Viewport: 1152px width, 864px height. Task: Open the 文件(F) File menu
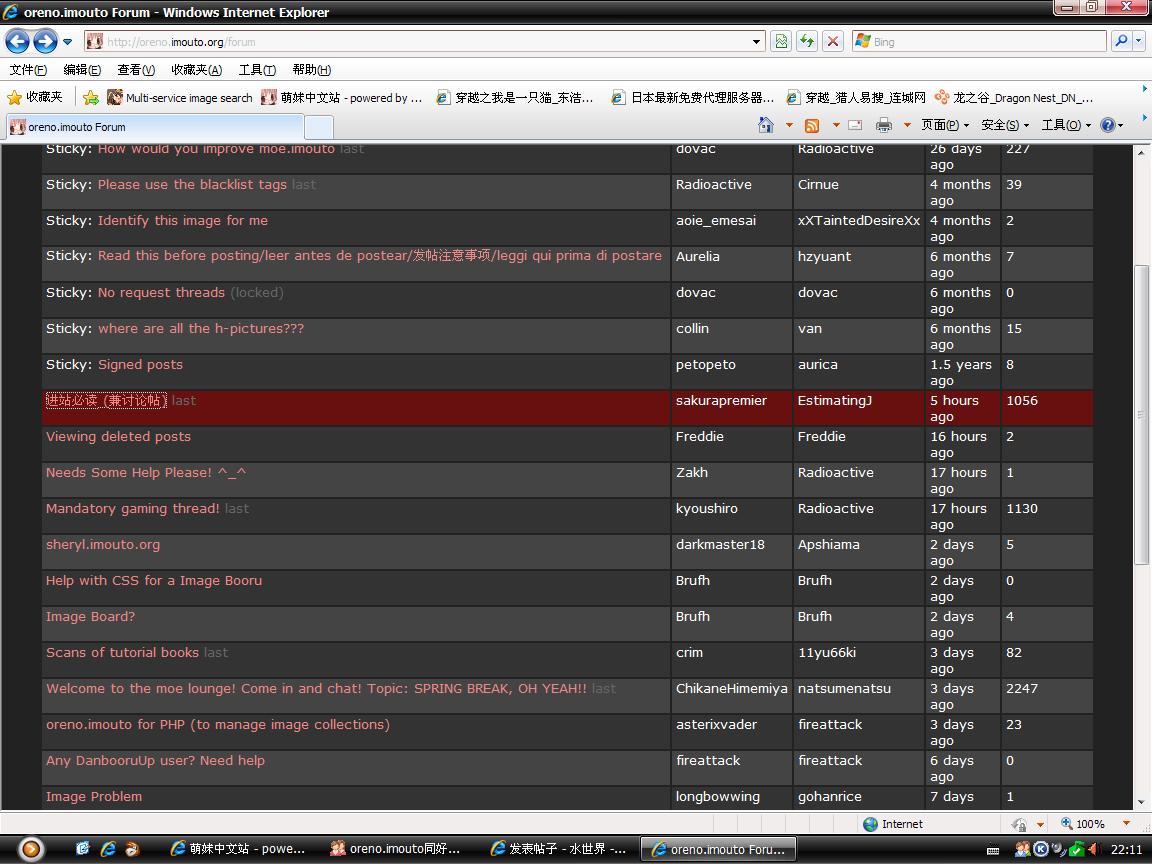tap(28, 70)
